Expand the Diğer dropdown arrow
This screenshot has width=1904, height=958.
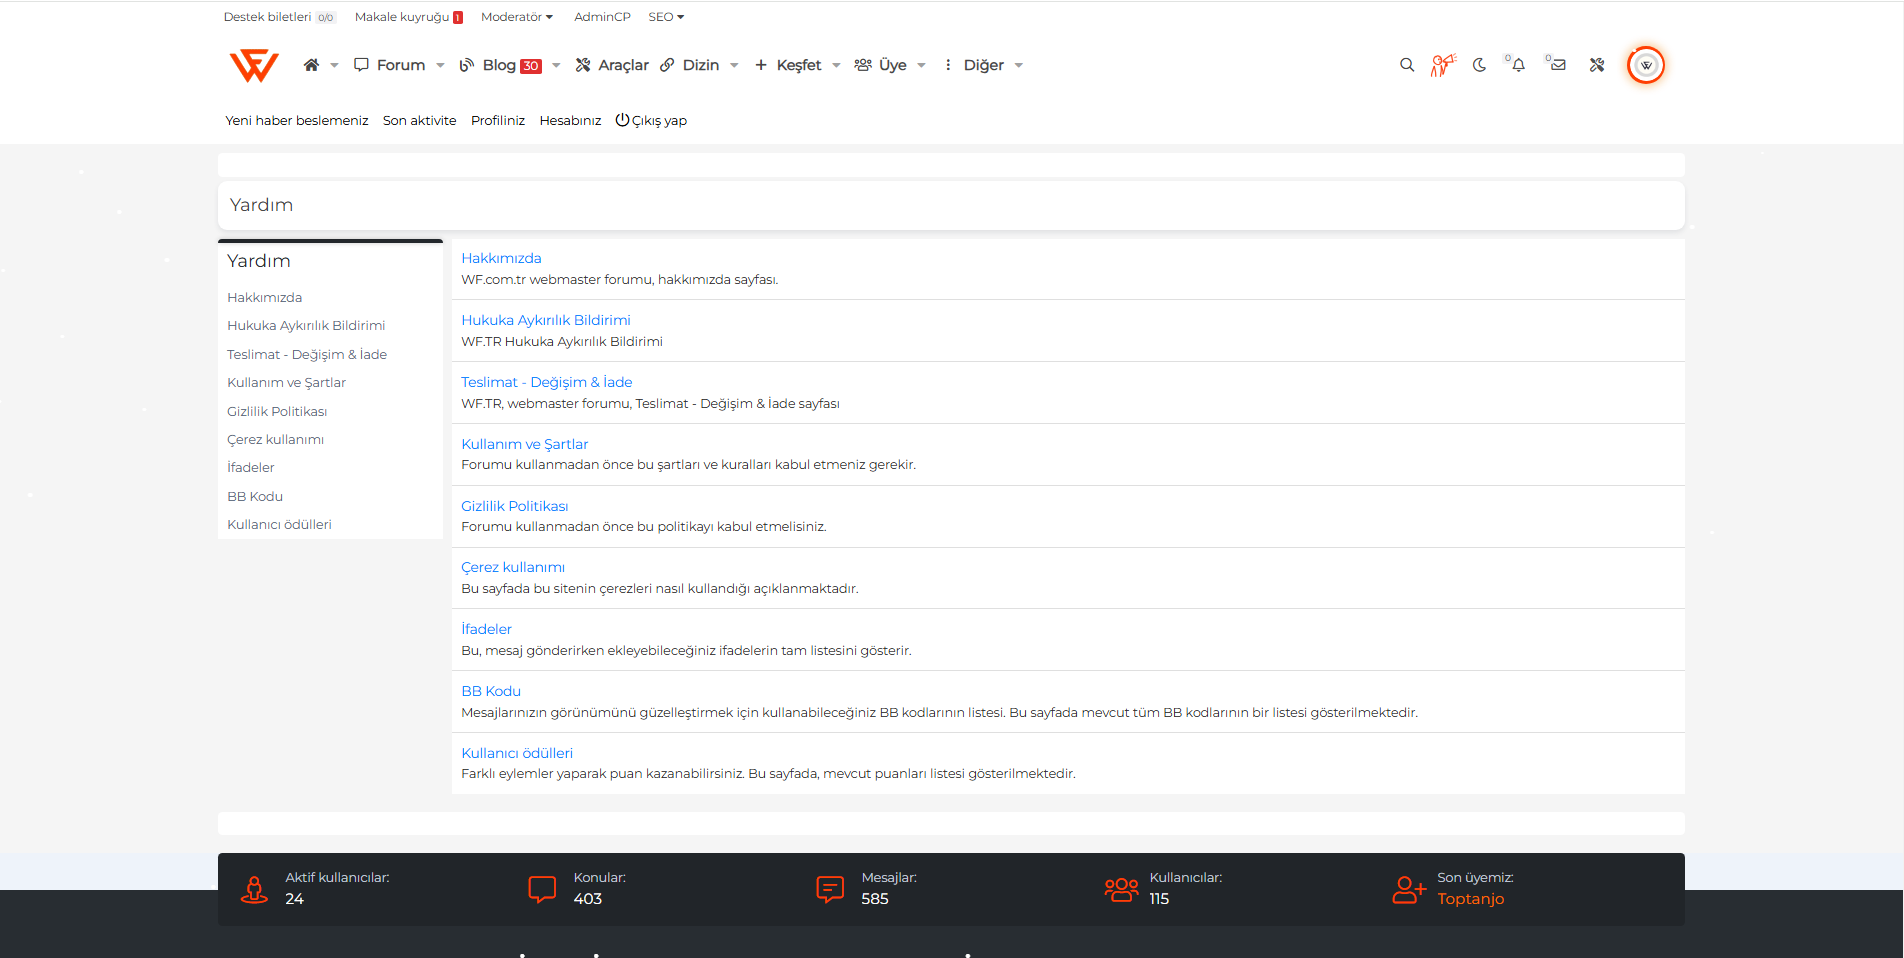pos(1019,66)
